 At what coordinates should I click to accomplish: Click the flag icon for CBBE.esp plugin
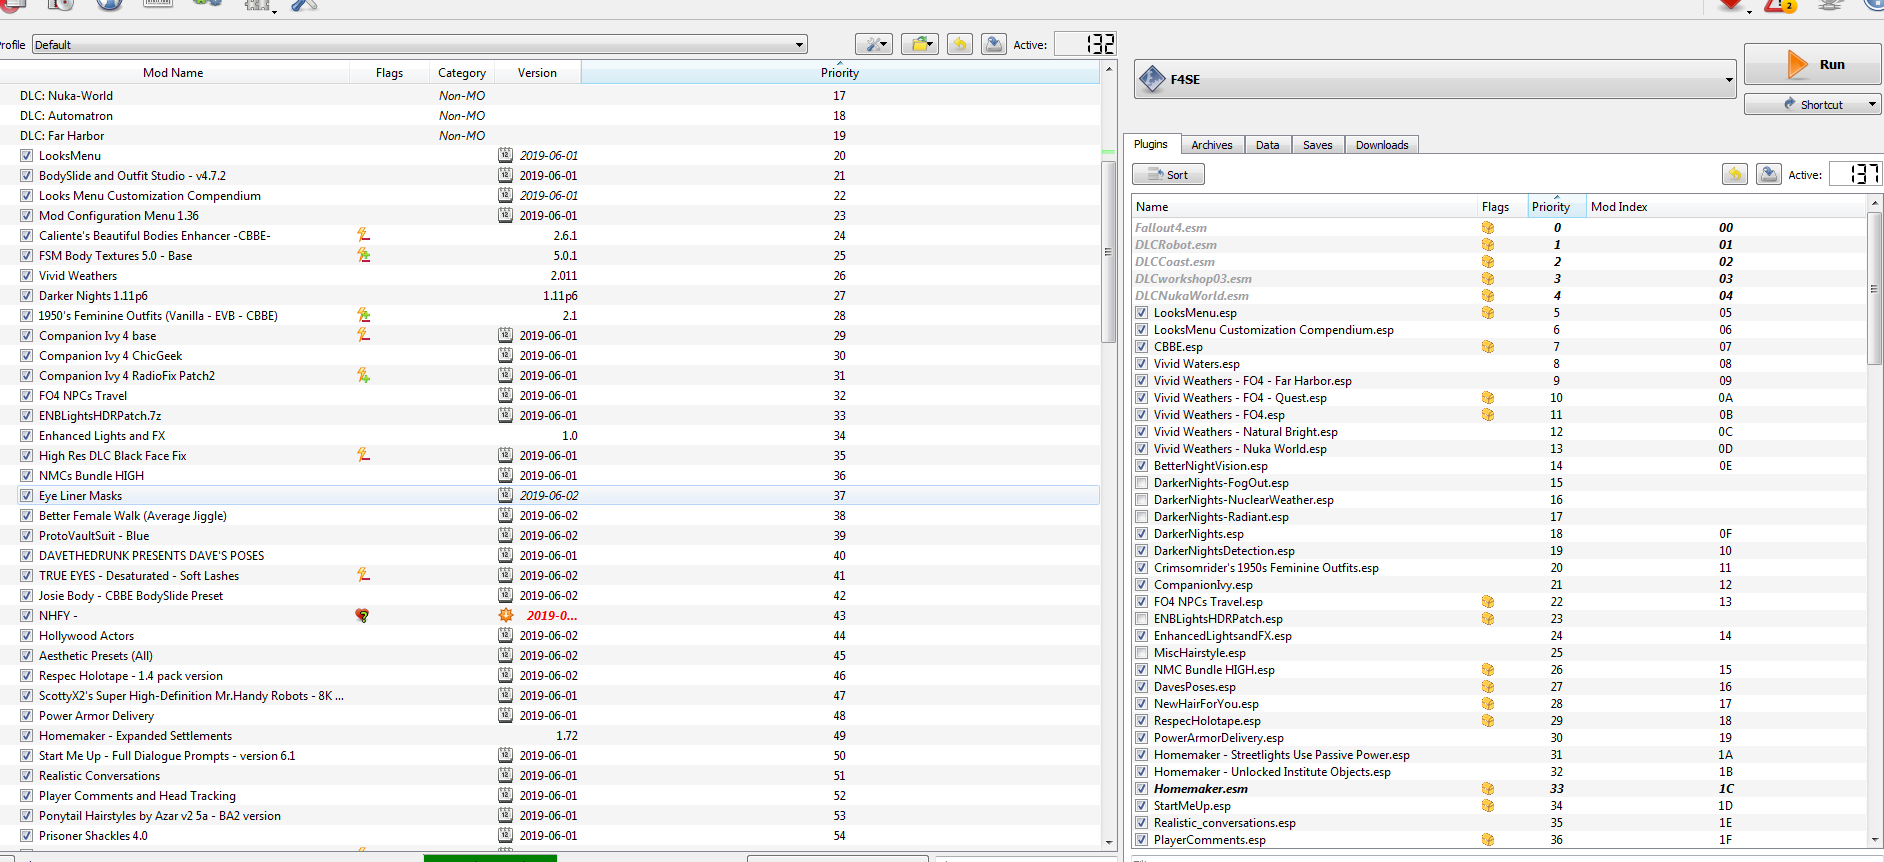point(1488,347)
